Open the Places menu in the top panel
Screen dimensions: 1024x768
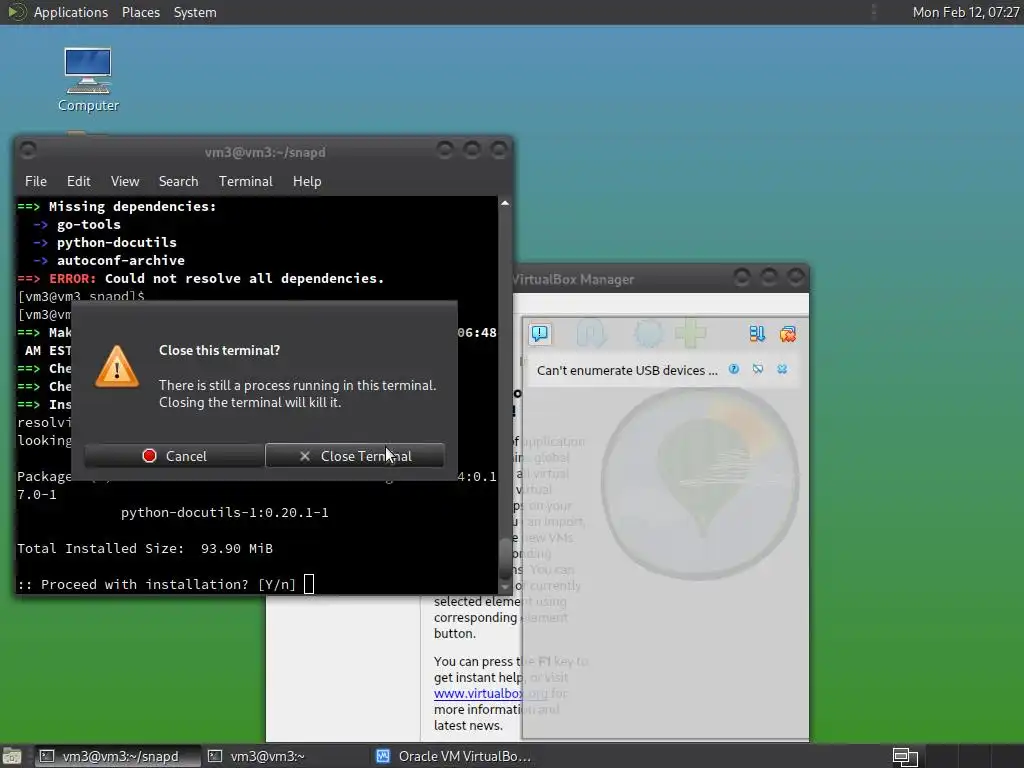[x=140, y=12]
